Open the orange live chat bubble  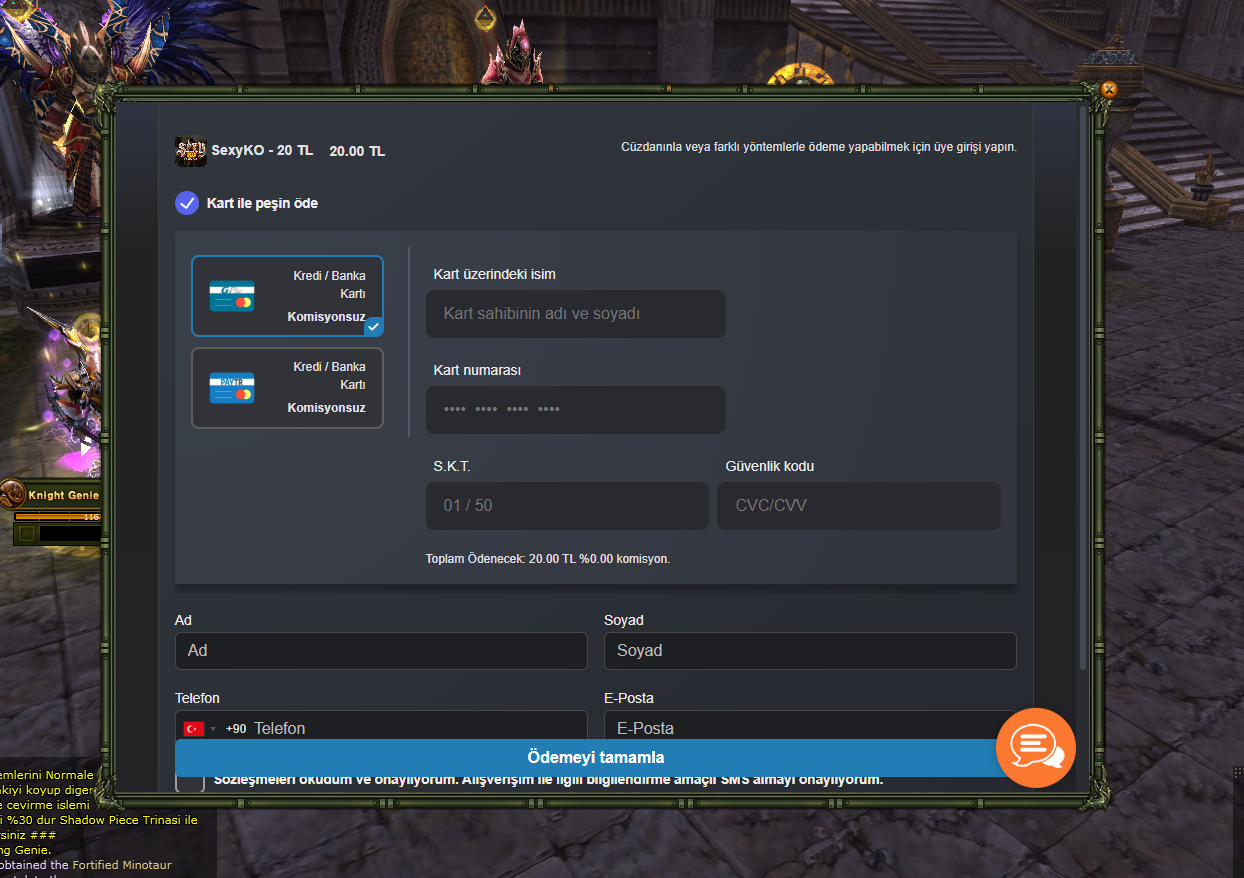1035,748
